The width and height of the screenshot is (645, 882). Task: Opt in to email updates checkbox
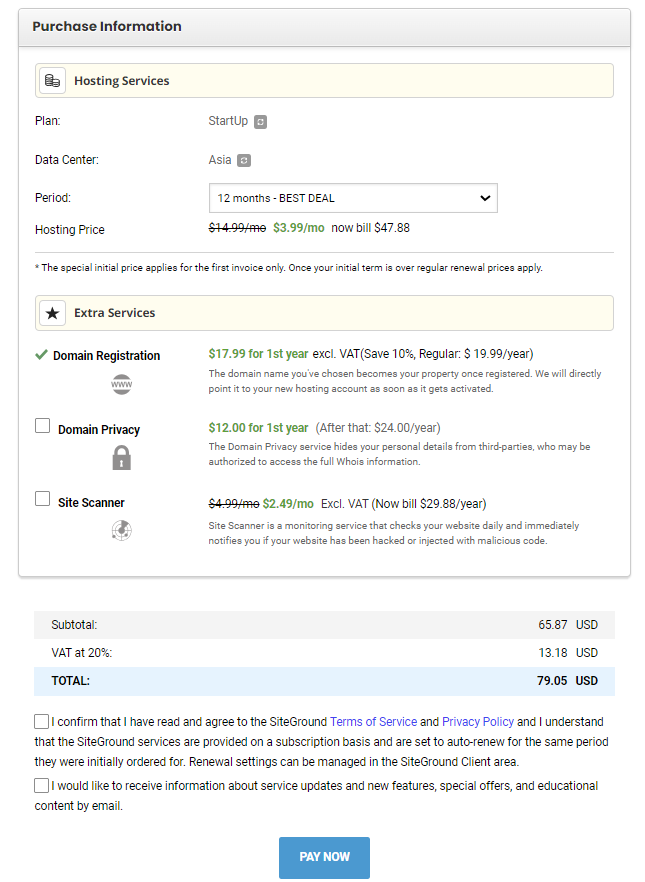41,786
